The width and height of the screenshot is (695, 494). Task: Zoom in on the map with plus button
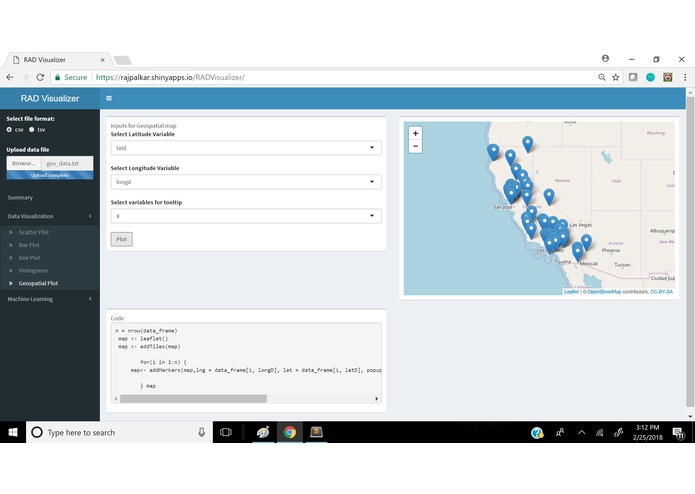415,133
